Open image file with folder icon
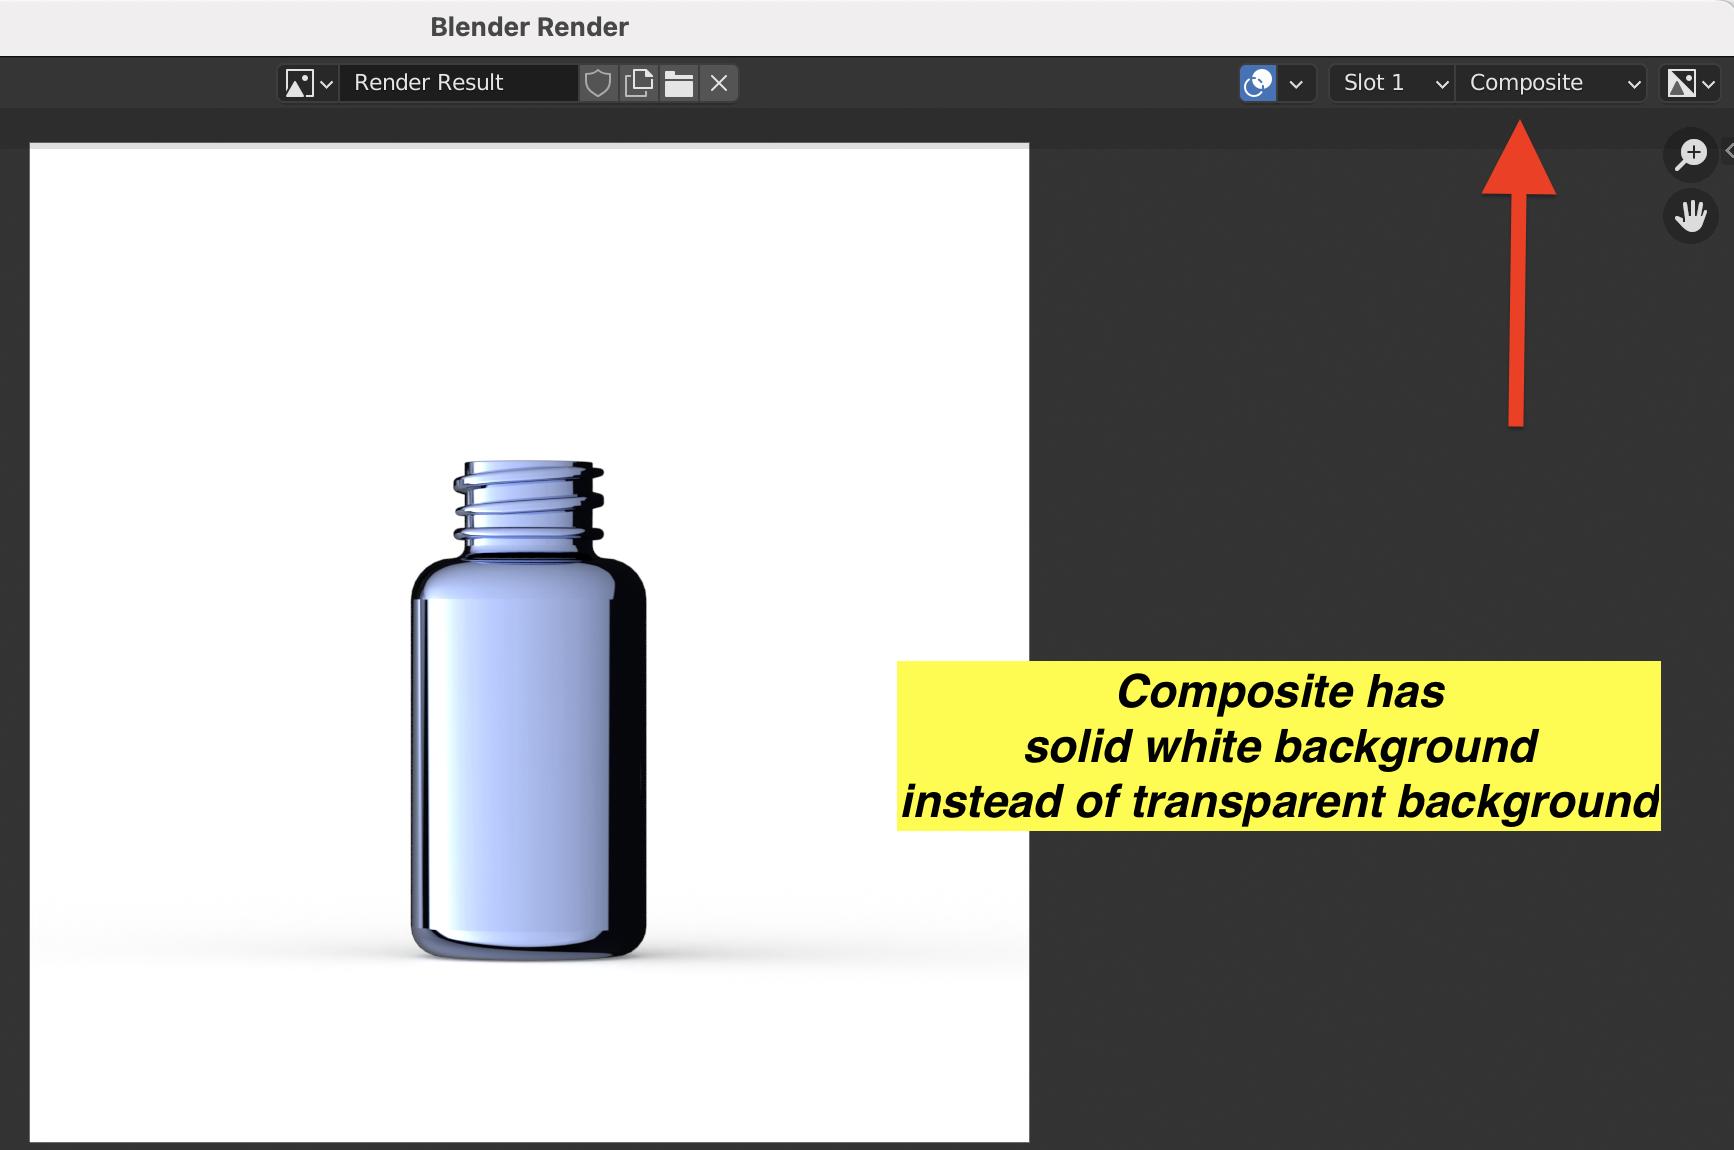The width and height of the screenshot is (1734, 1150). pyautogui.click(x=678, y=83)
